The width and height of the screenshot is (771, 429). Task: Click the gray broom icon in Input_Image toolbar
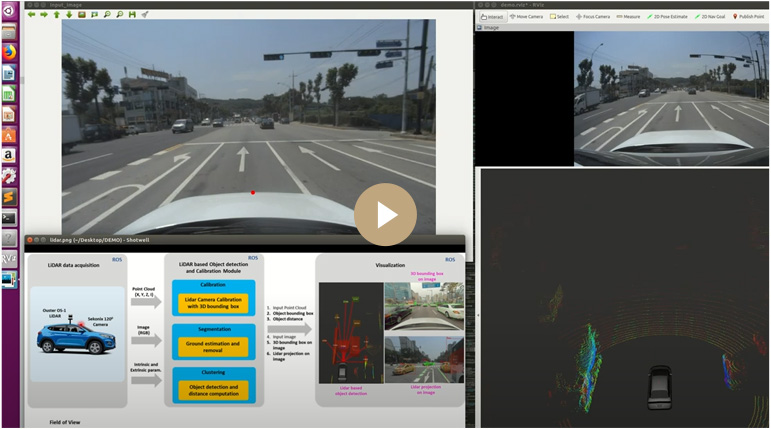pos(145,15)
